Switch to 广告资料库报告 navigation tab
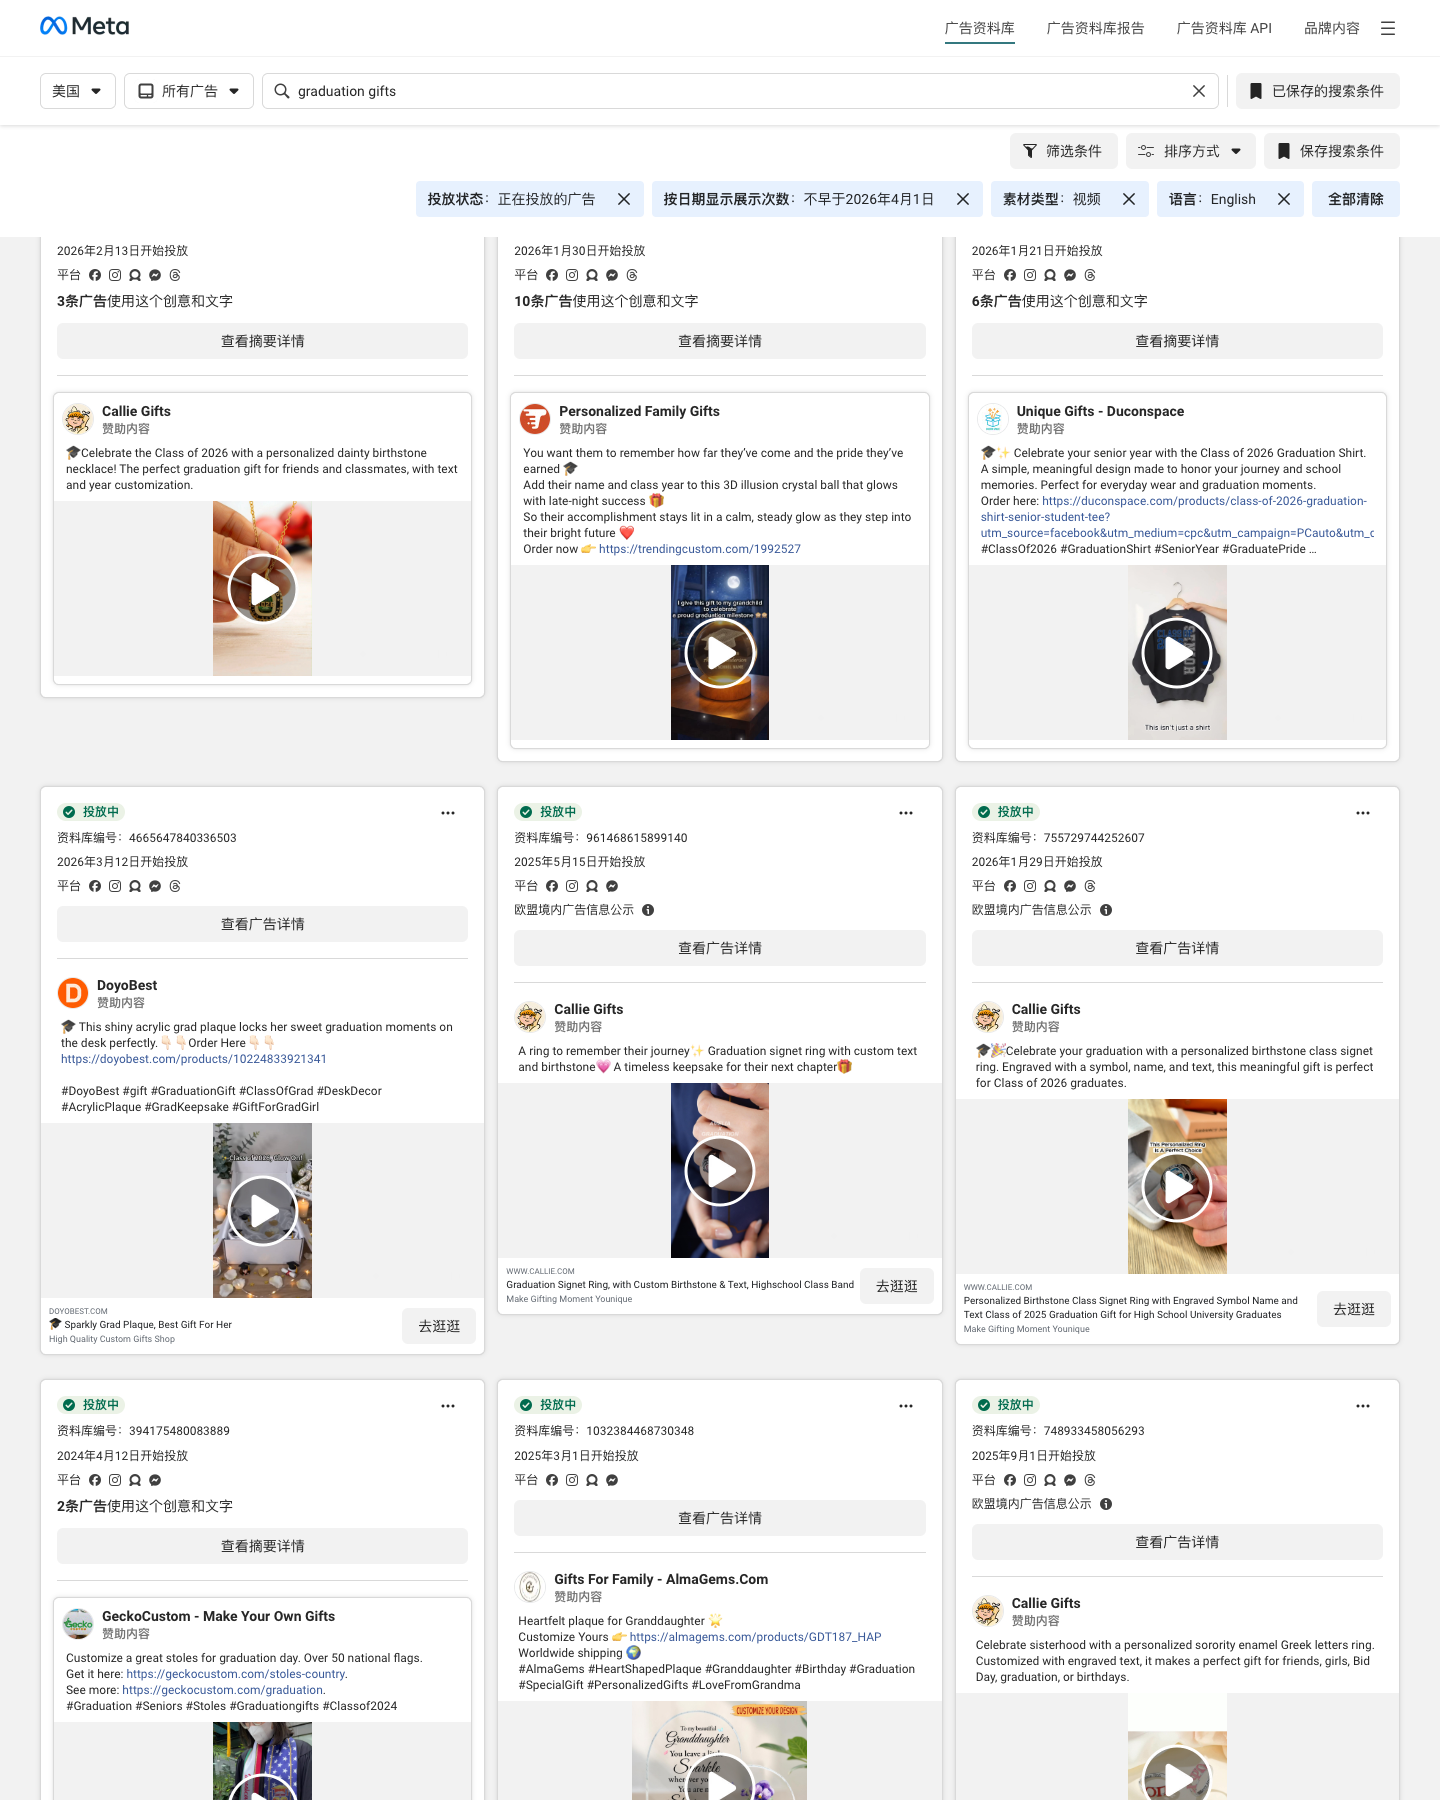The height and width of the screenshot is (1800, 1440). (x=1095, y=28)
